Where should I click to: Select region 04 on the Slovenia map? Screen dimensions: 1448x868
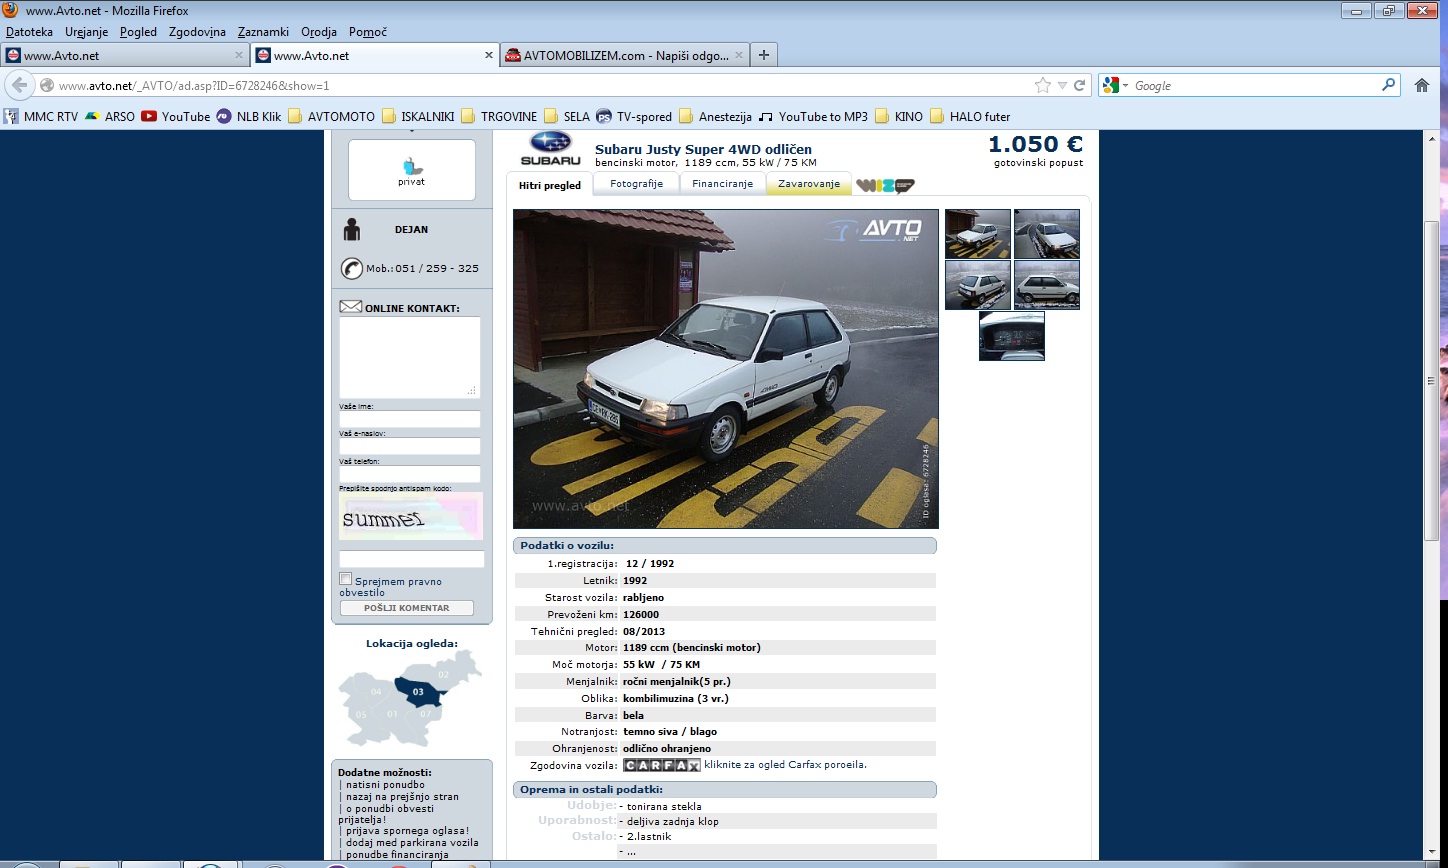click(x=375, y=692)
